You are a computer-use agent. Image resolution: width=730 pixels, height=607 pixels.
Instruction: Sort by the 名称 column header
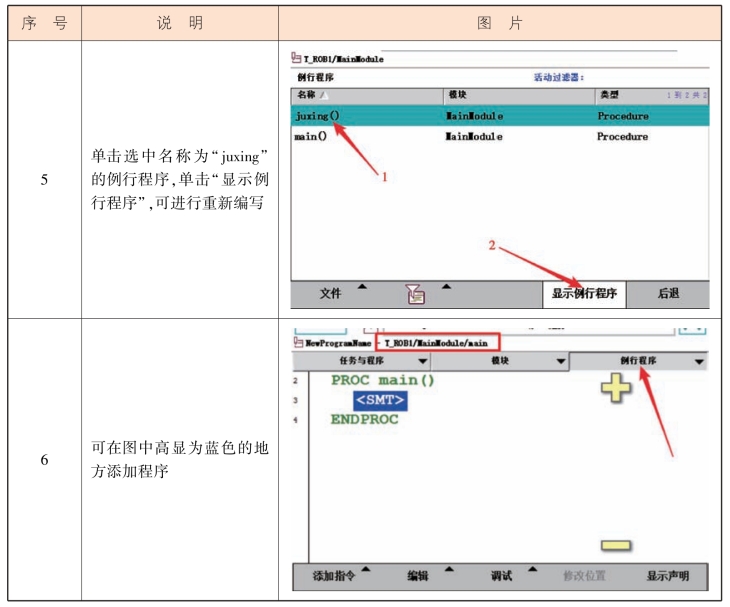[367, 95]
